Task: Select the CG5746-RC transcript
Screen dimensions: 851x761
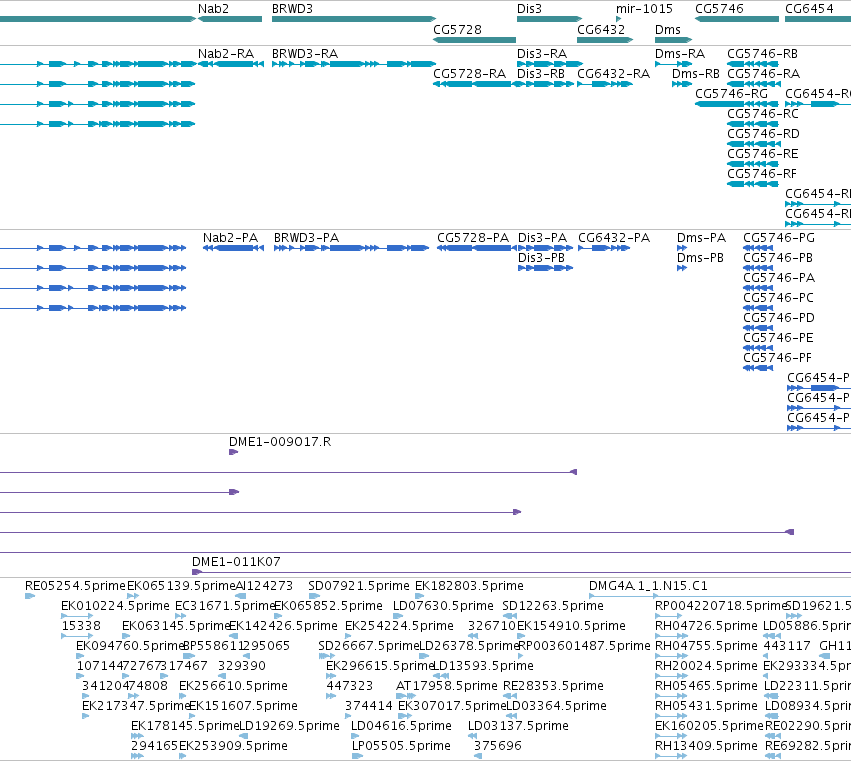Action: tap(753, 124)
